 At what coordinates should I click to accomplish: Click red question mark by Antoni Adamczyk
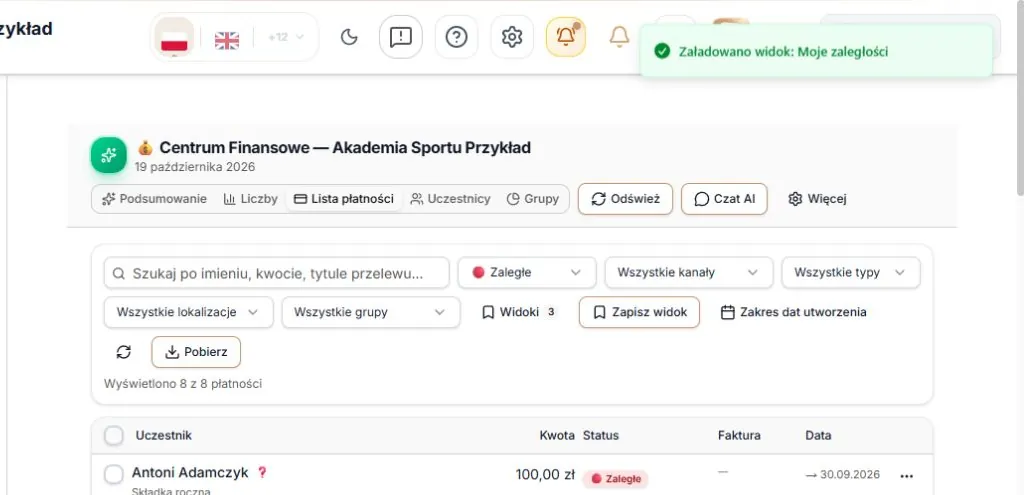(262, 472)
